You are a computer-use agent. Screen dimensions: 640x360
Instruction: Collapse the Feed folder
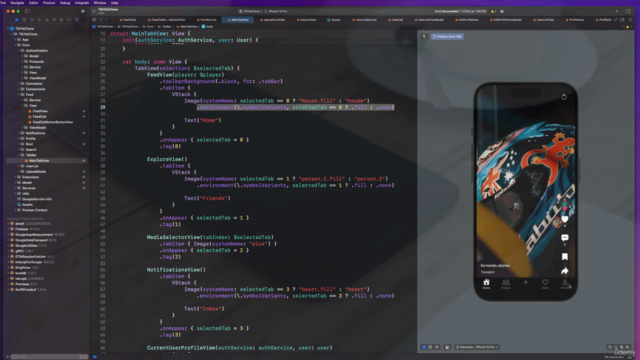click(x=19, y=95)
